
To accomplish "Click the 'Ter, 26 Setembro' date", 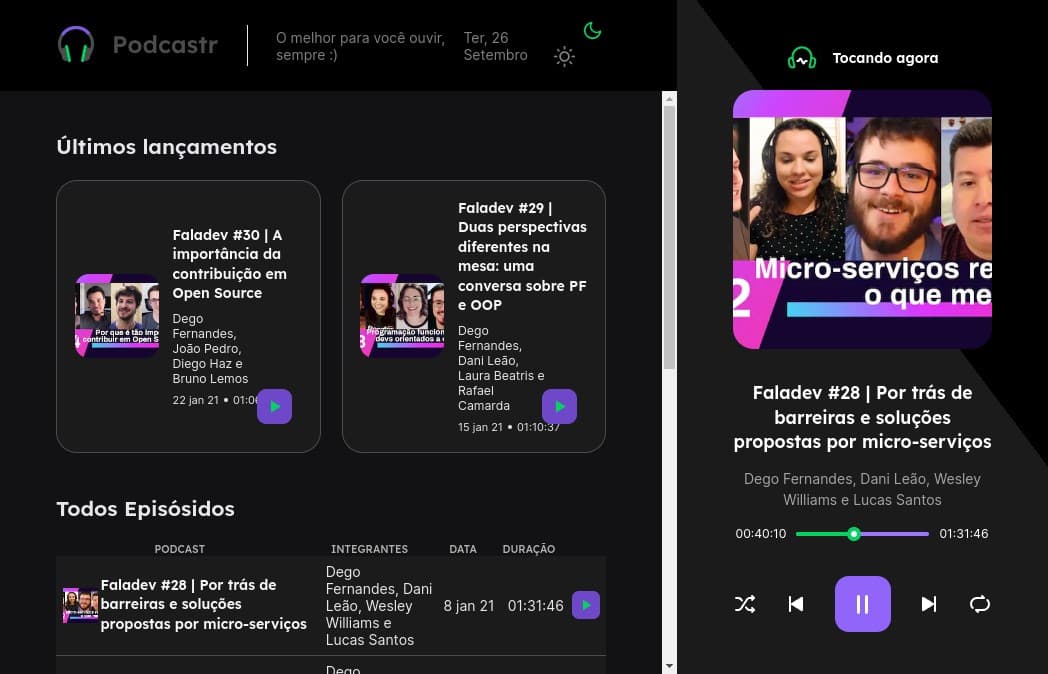I will pyautogui.click(x=495, y=46).
